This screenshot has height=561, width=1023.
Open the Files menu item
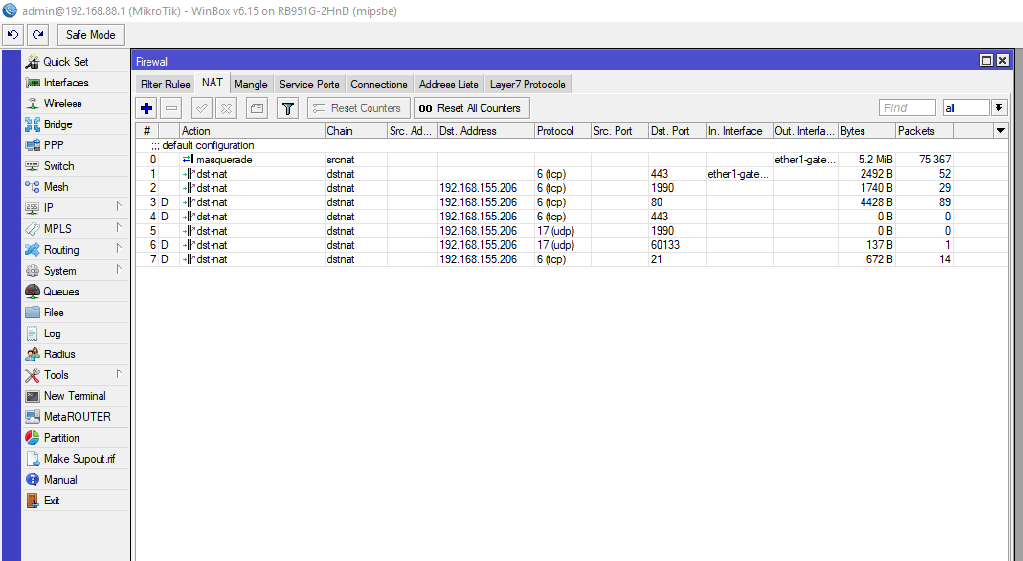[76, 312]
